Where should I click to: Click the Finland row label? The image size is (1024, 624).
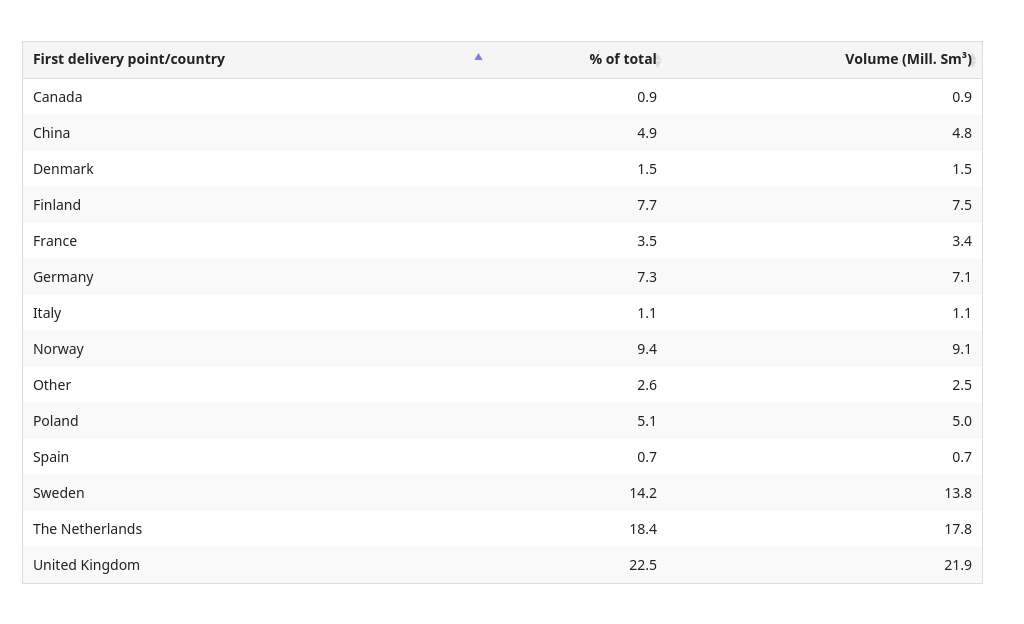[x=57, y=205]
